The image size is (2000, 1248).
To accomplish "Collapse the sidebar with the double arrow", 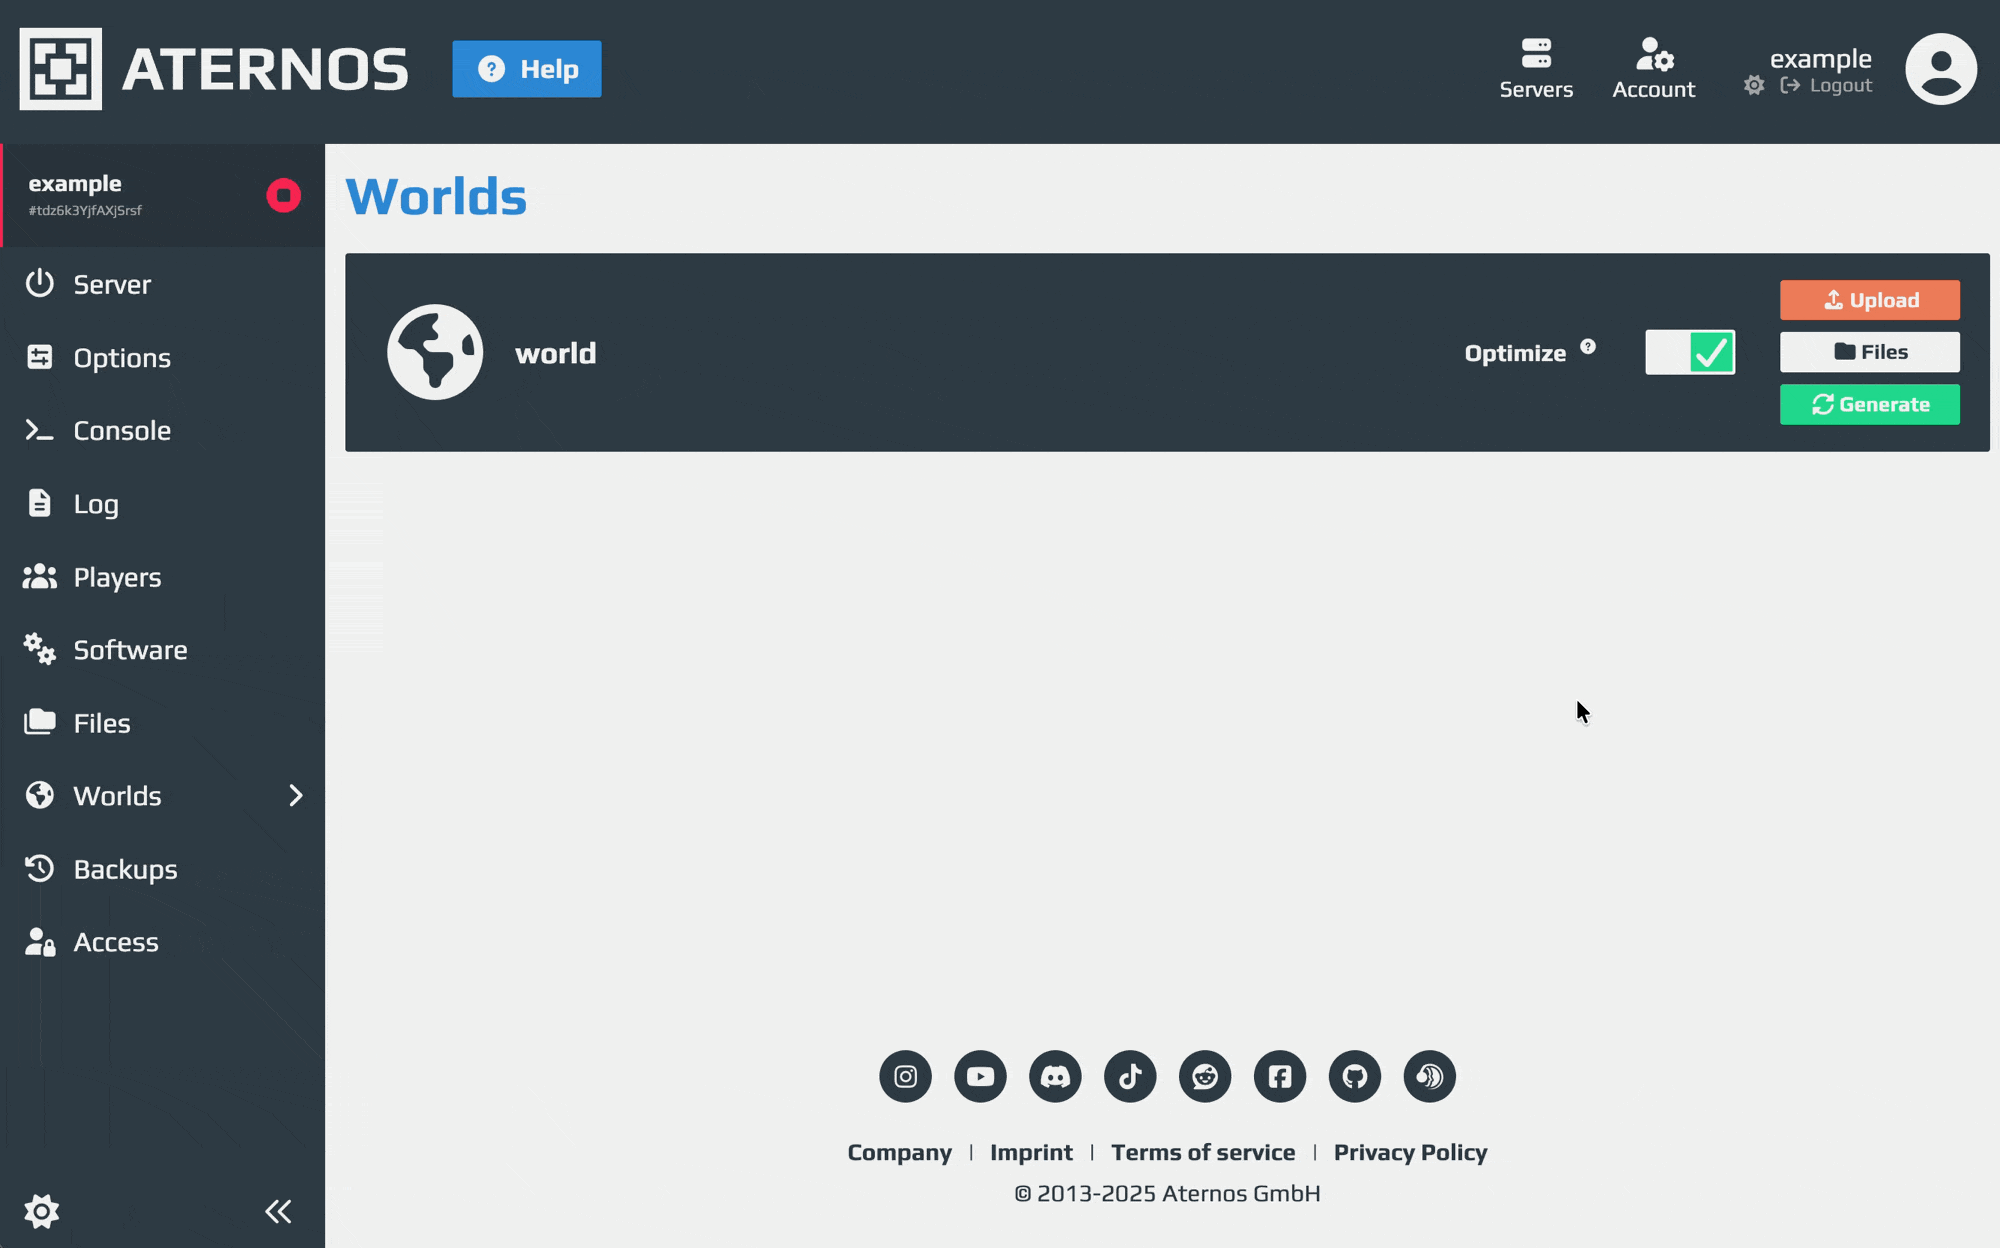I will coord(278,1211).
